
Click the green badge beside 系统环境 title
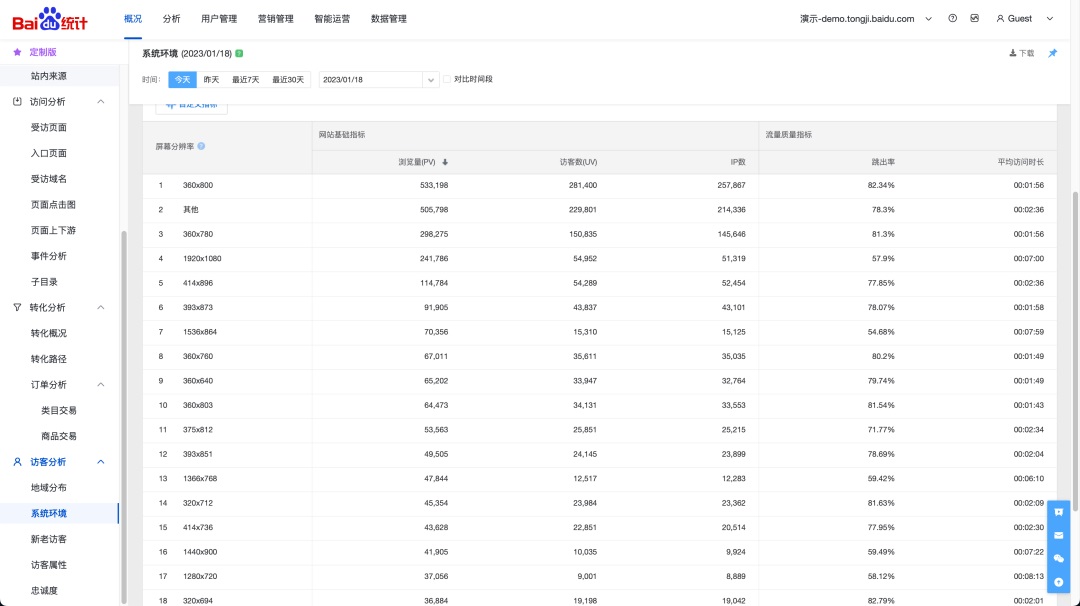pyautogui.click(x=239, y=53)
